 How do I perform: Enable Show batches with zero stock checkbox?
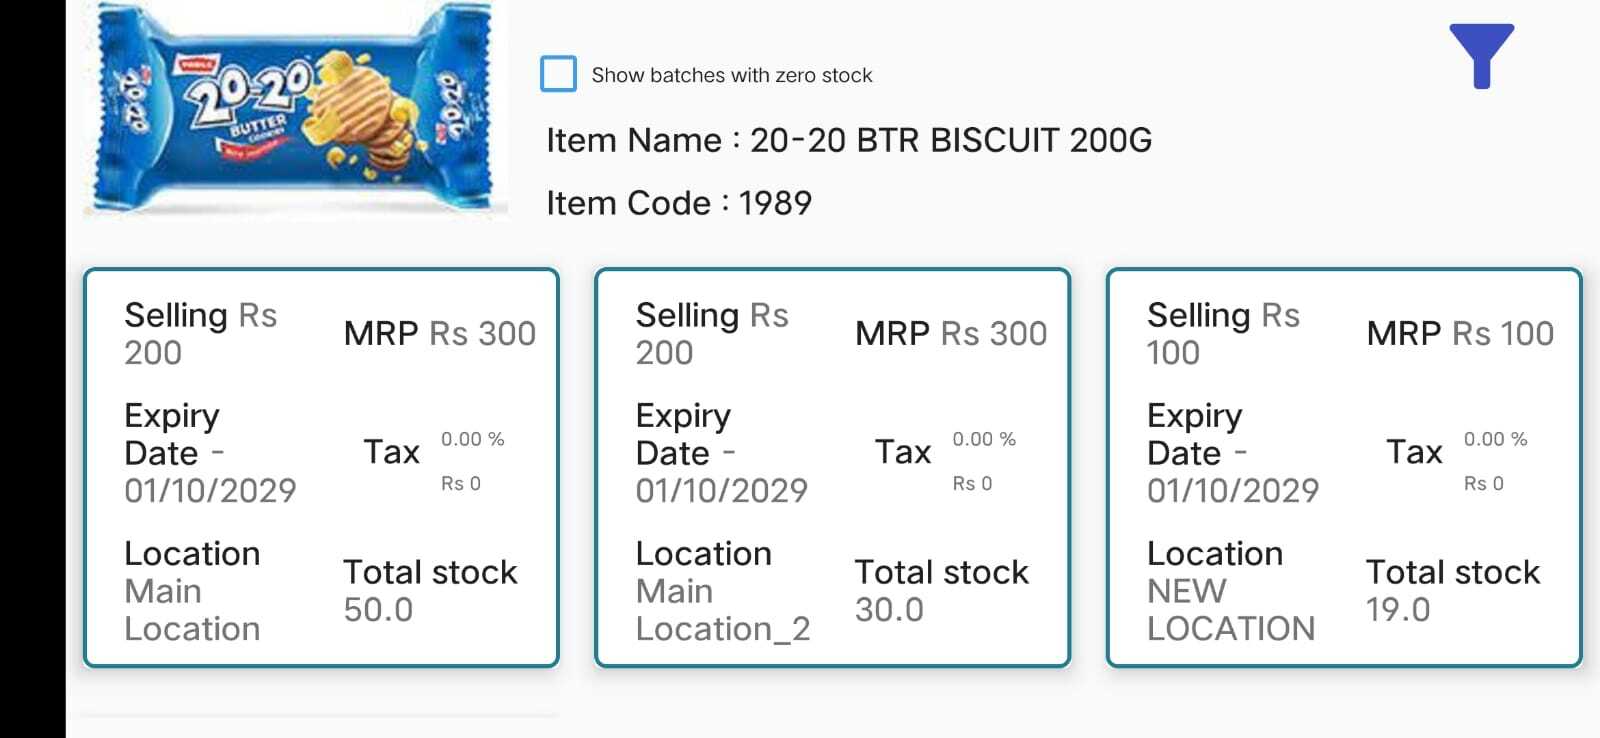point(558,74)
